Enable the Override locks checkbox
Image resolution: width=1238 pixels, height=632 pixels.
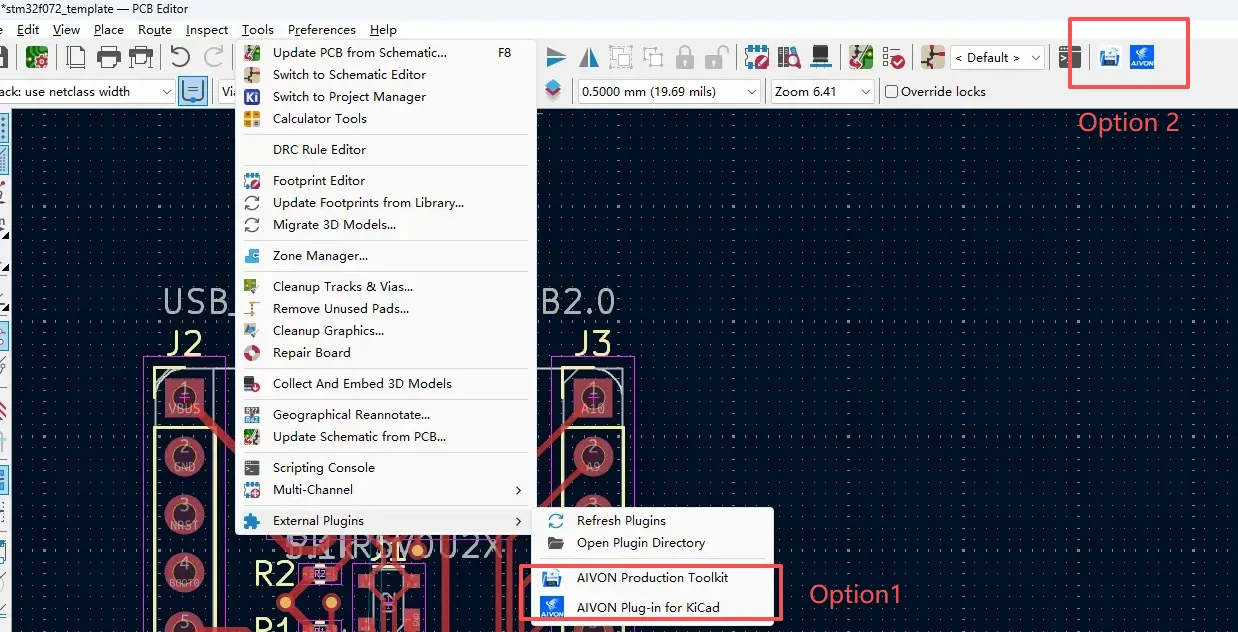pos(892,91)
